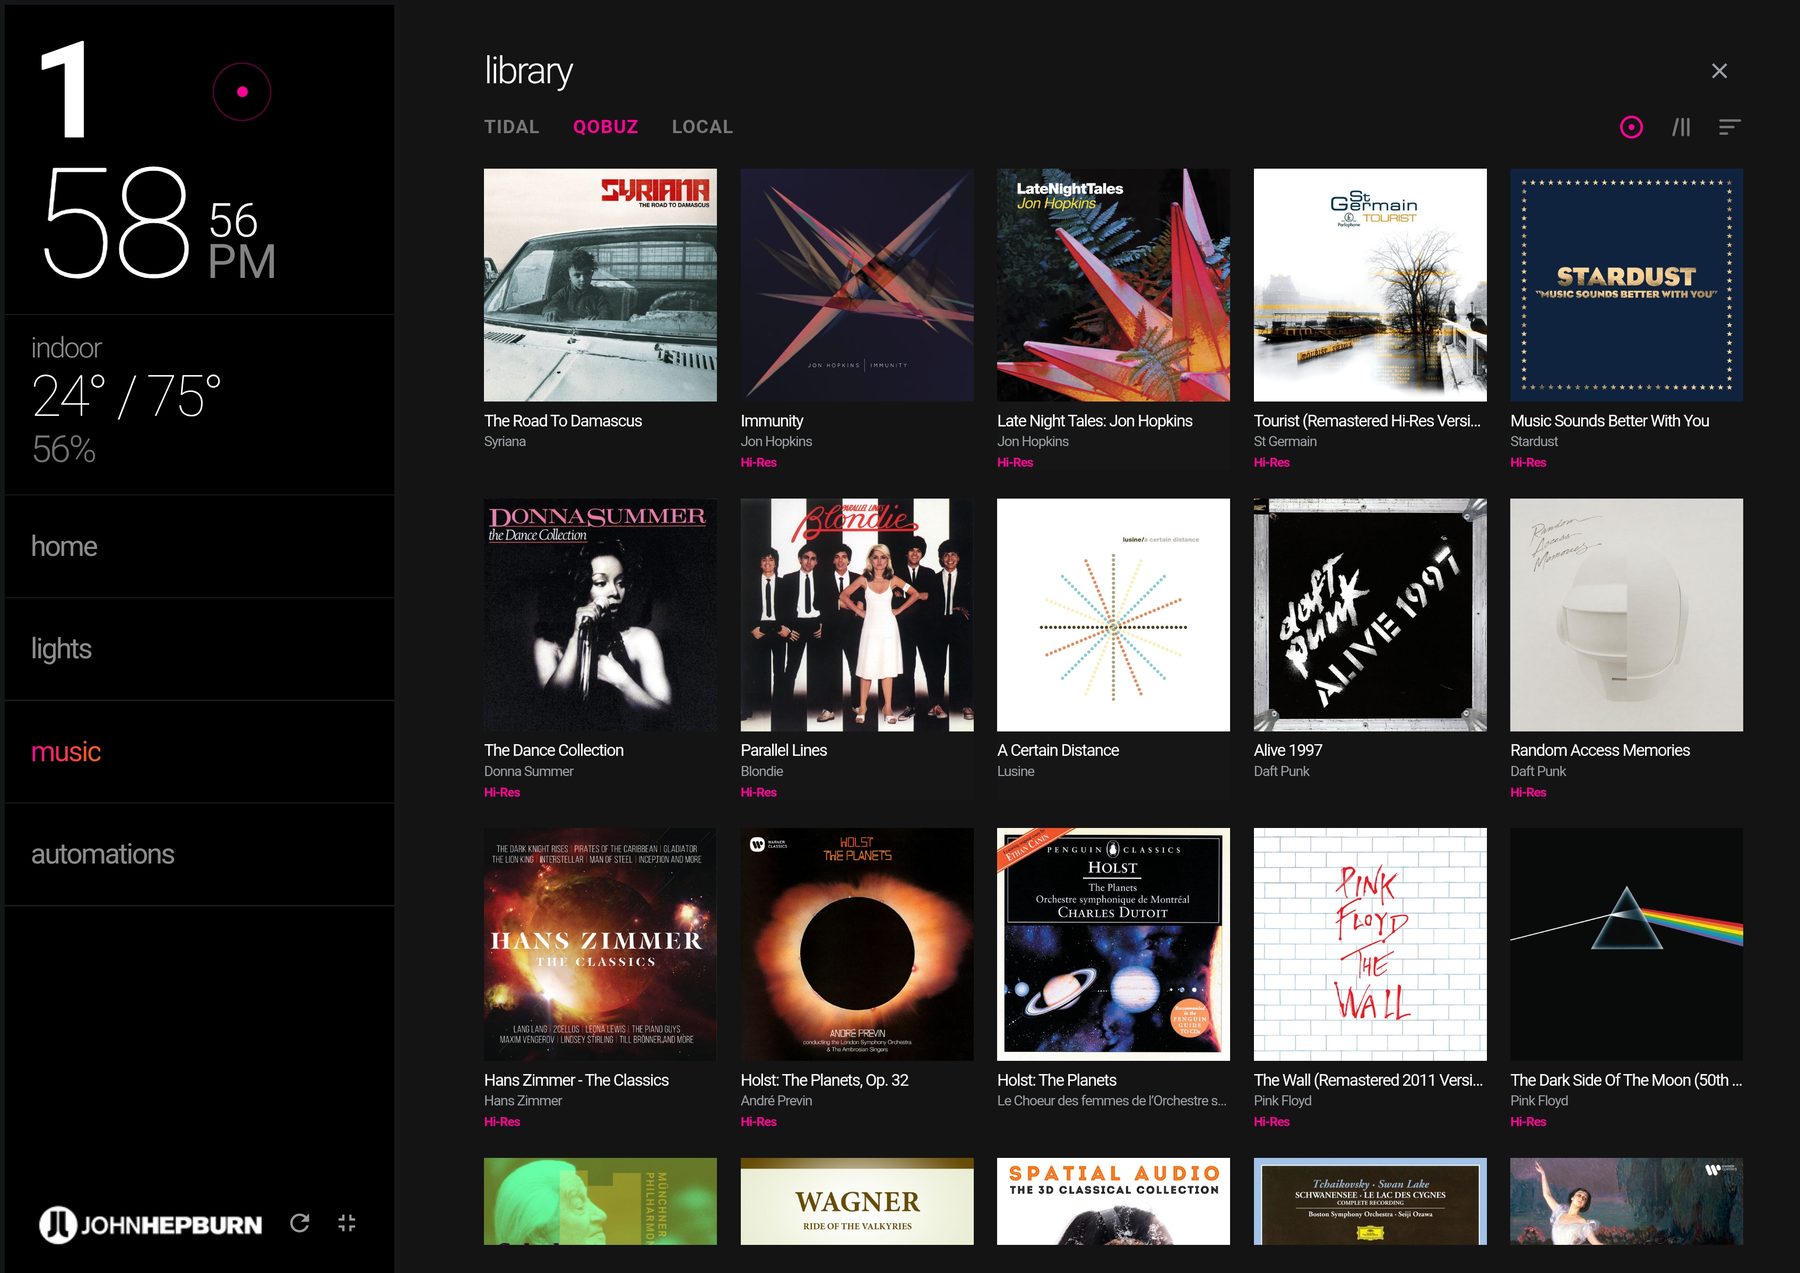Open Late Night Tales Jon Hopkins cover
This screenshot has height=1273, width=1800.
1113,285
